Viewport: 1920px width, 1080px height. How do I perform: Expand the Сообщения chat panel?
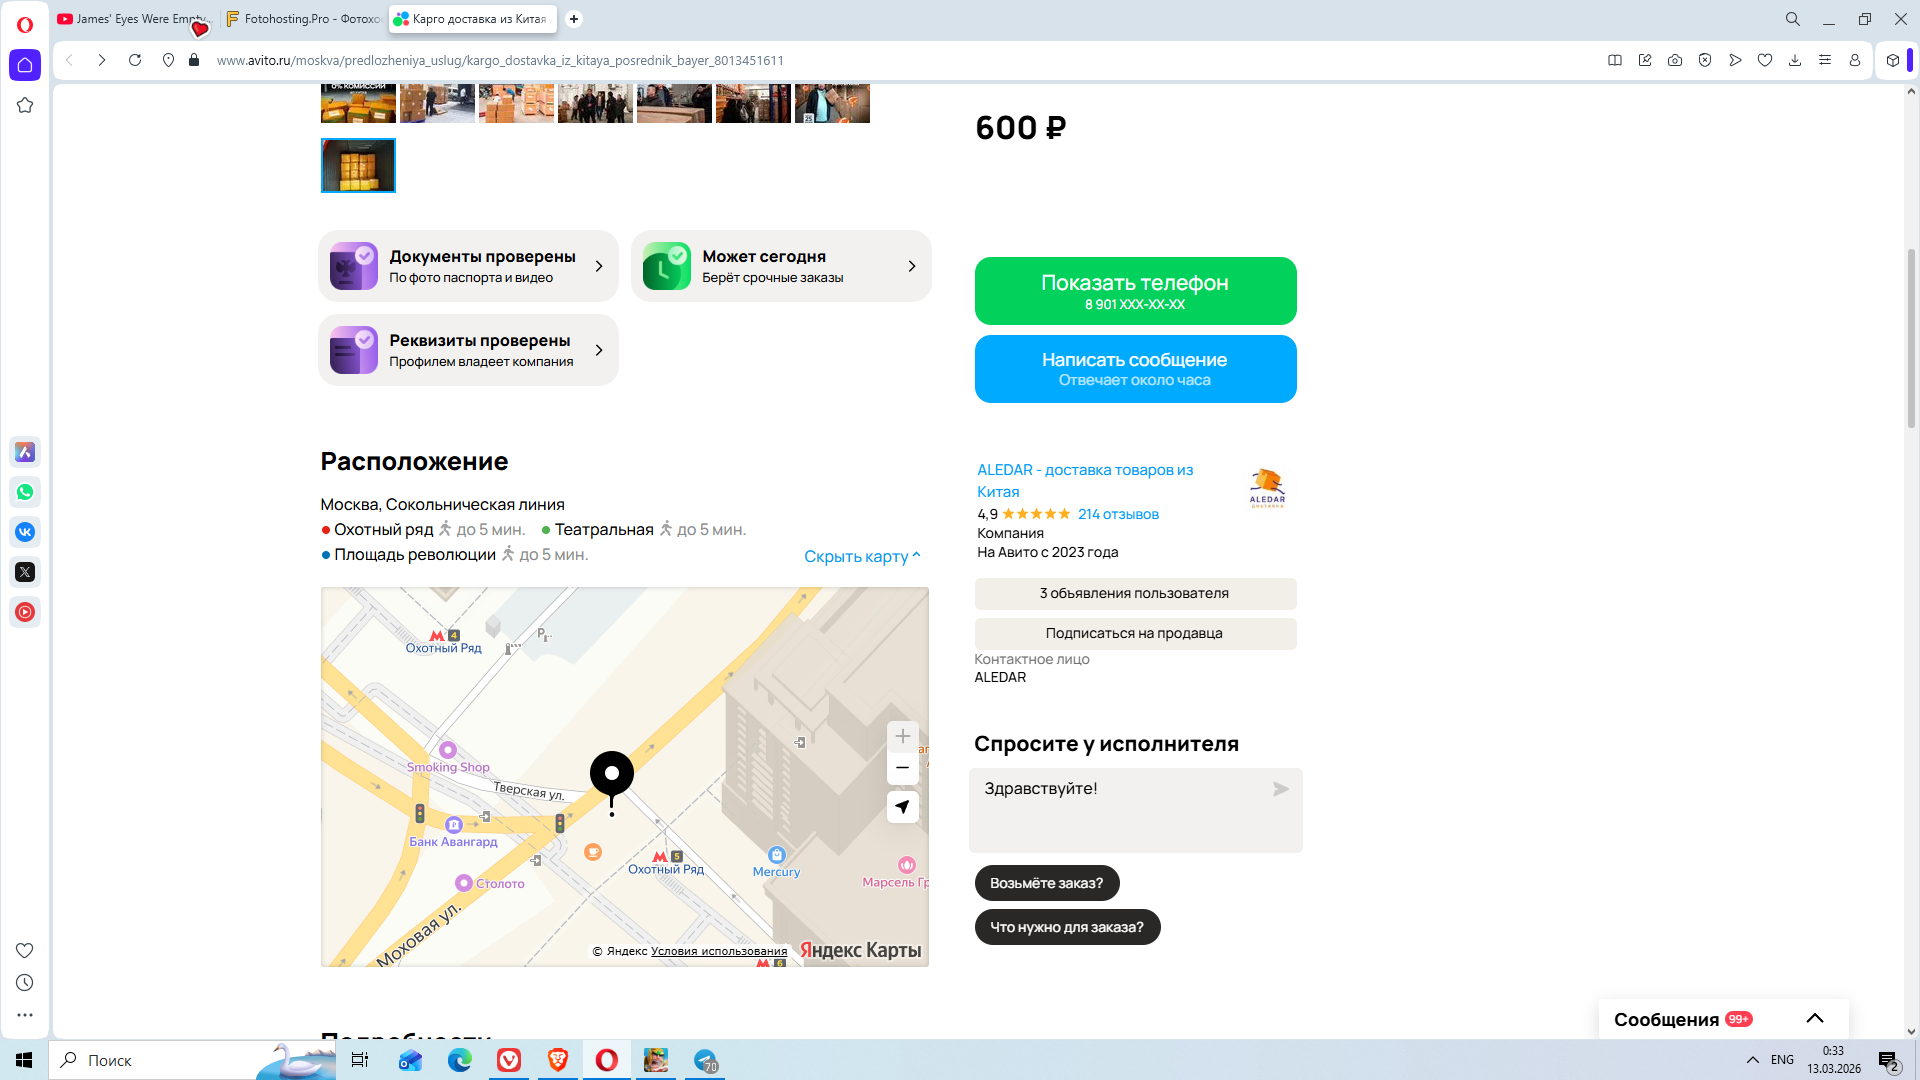pos(1814,1018)
